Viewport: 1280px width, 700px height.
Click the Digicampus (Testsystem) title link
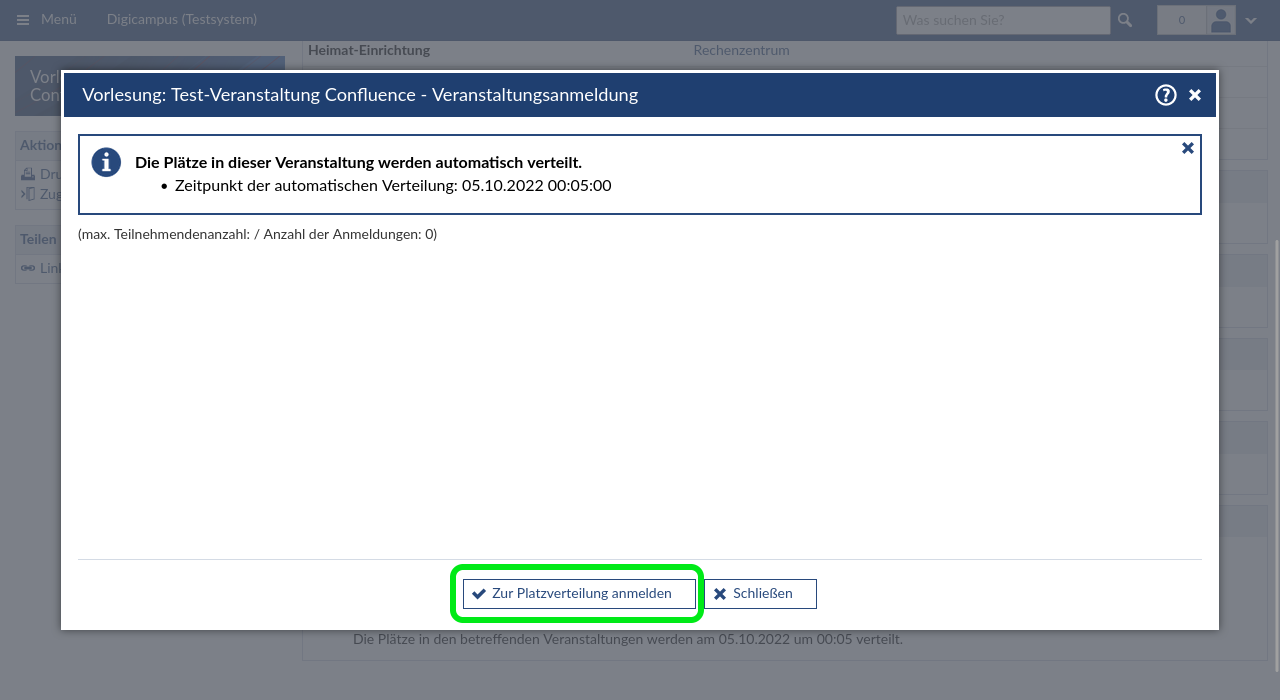click(181, 20)
